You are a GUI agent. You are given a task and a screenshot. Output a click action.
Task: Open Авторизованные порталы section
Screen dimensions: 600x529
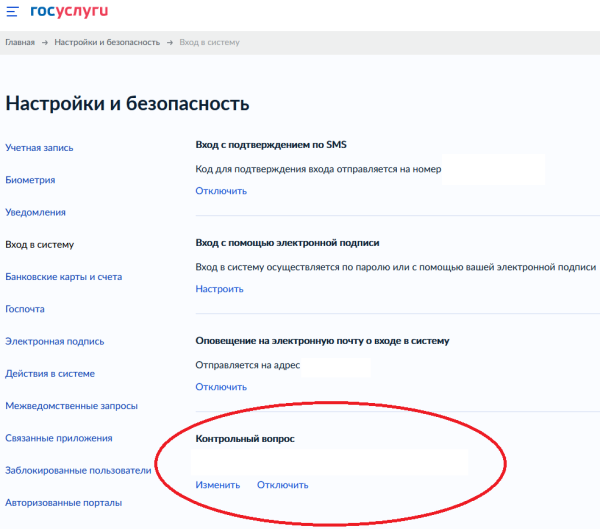(64, 503)
